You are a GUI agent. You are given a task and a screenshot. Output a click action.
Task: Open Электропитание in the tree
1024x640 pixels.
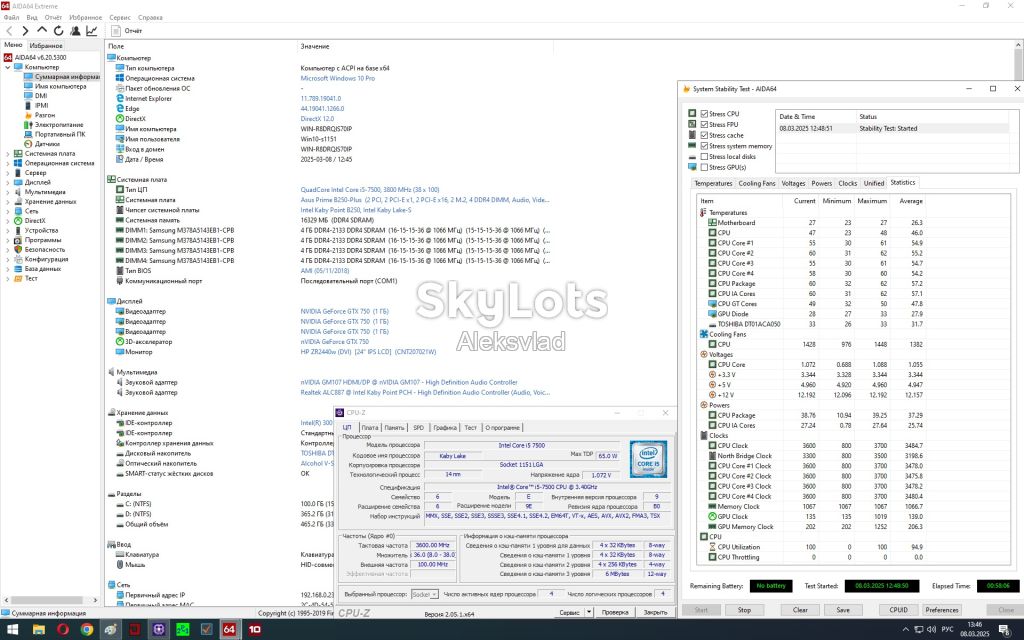(59, 125)
